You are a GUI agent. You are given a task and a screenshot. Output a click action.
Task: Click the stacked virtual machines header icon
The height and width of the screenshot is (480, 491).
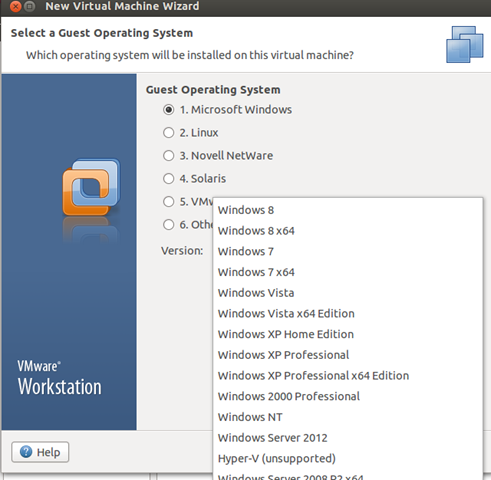tap(465, 44)
